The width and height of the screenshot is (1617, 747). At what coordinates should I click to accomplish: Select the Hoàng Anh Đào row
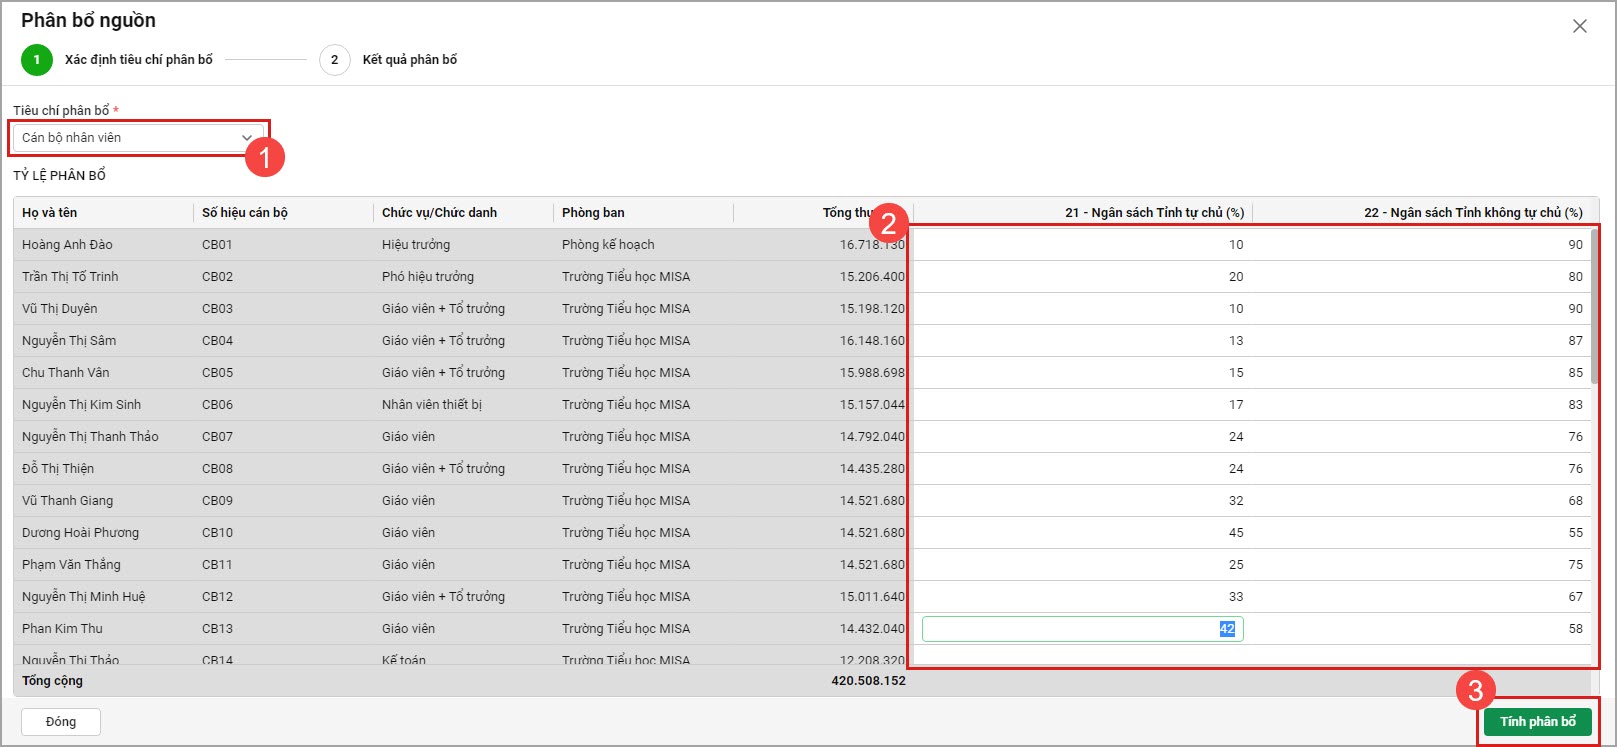coord(67,245)
